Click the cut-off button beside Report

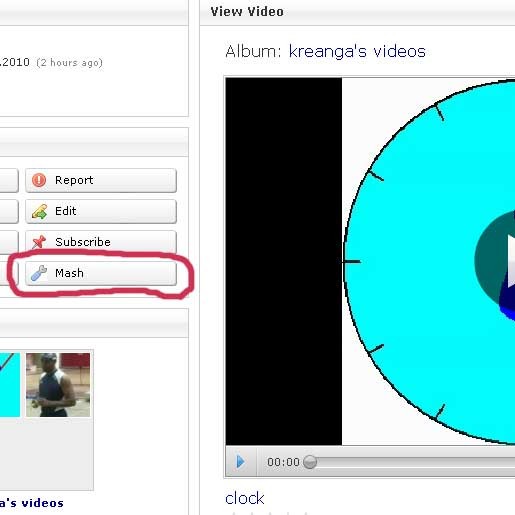coord(9,180)
